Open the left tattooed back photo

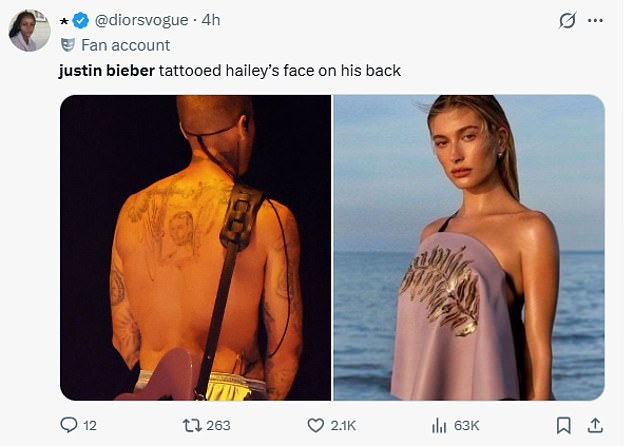195,247
